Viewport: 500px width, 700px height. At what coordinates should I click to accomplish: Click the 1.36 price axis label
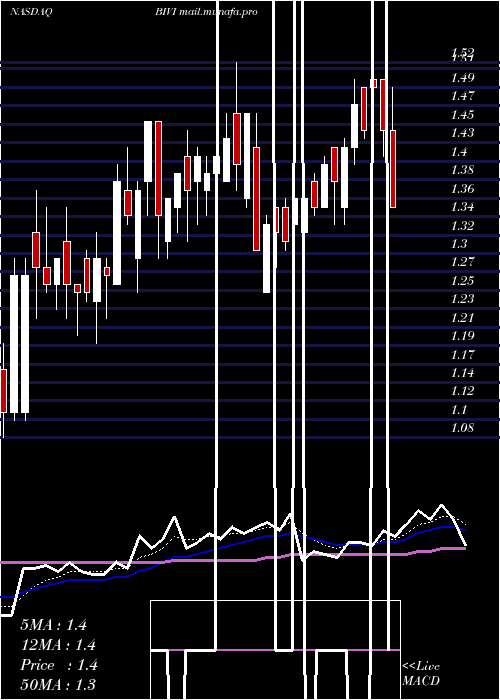click(x=462, y=188)
